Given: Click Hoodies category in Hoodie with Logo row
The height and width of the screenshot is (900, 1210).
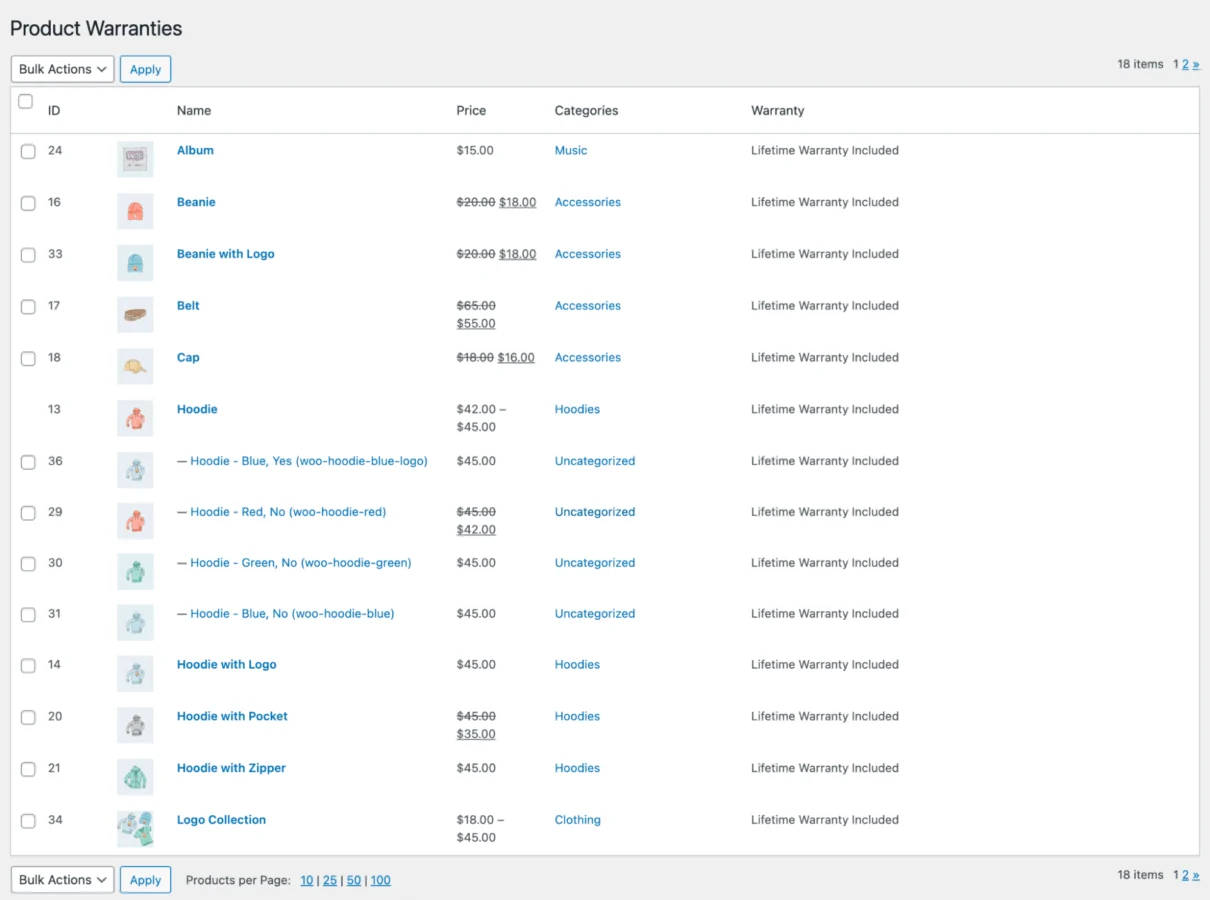Looking at the screenshot, I should tap(577, 665).
